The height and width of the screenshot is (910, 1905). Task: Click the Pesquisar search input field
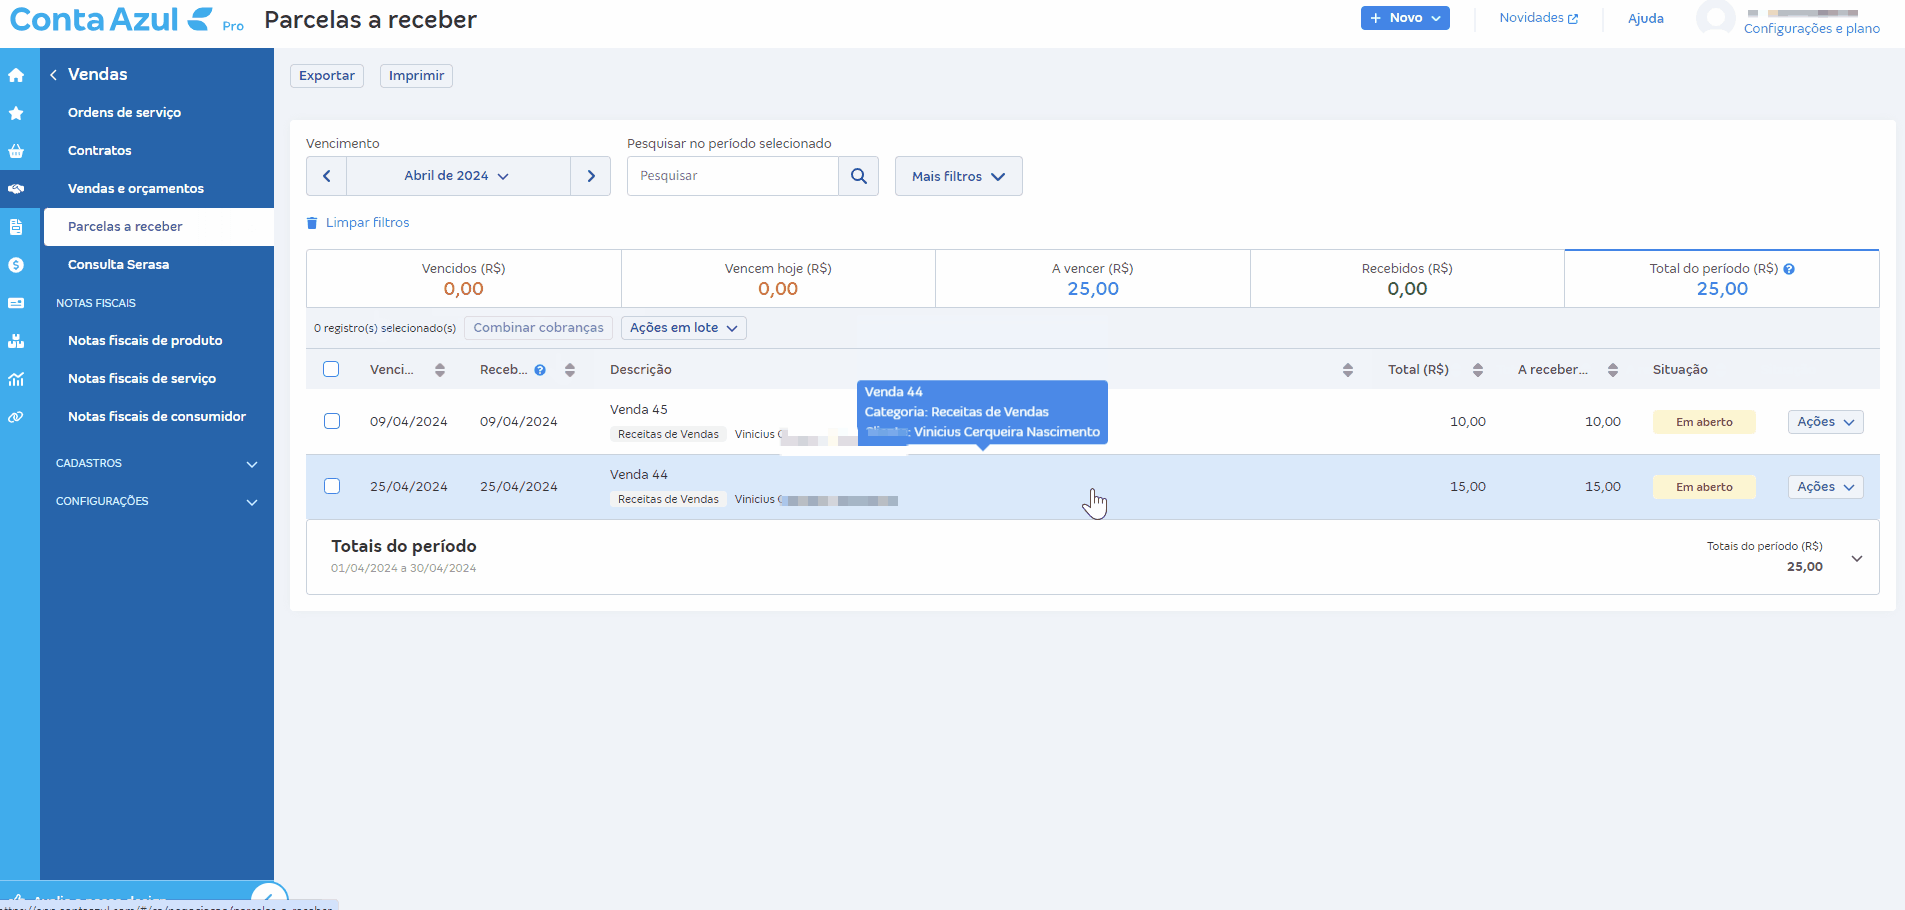point(732,176)
